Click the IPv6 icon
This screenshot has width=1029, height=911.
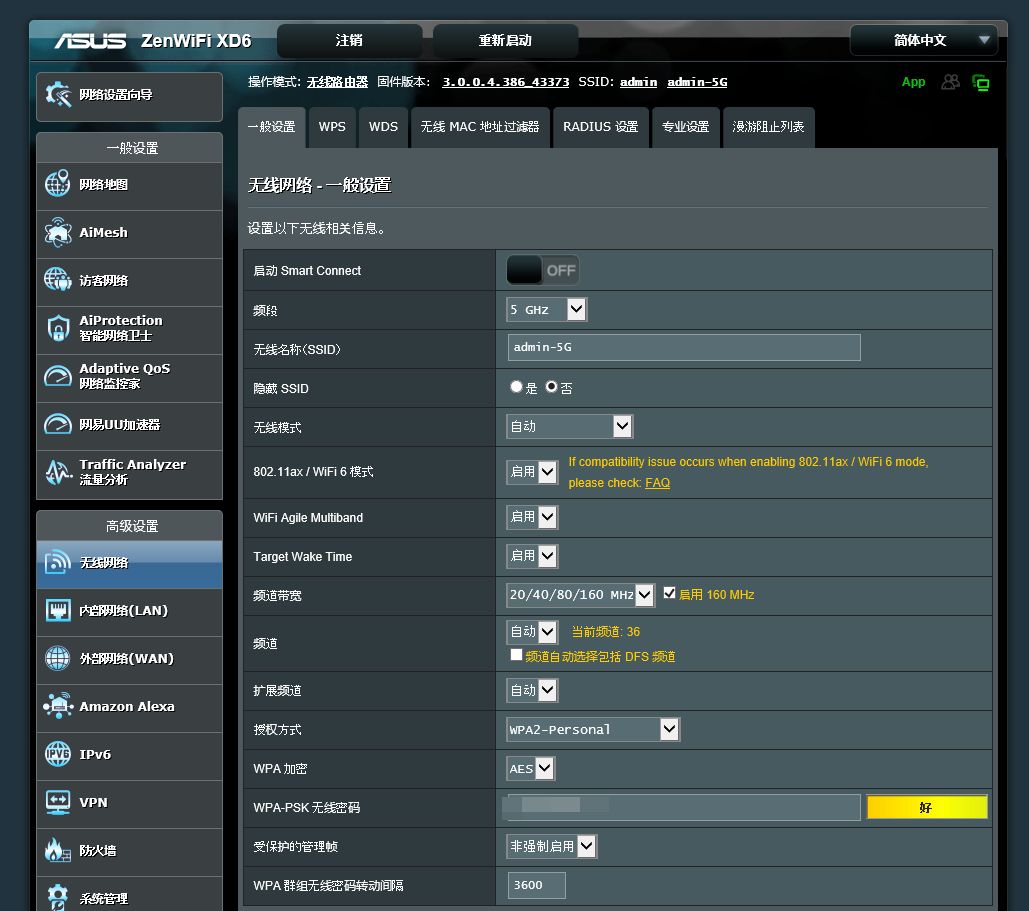tap(58, 754)
